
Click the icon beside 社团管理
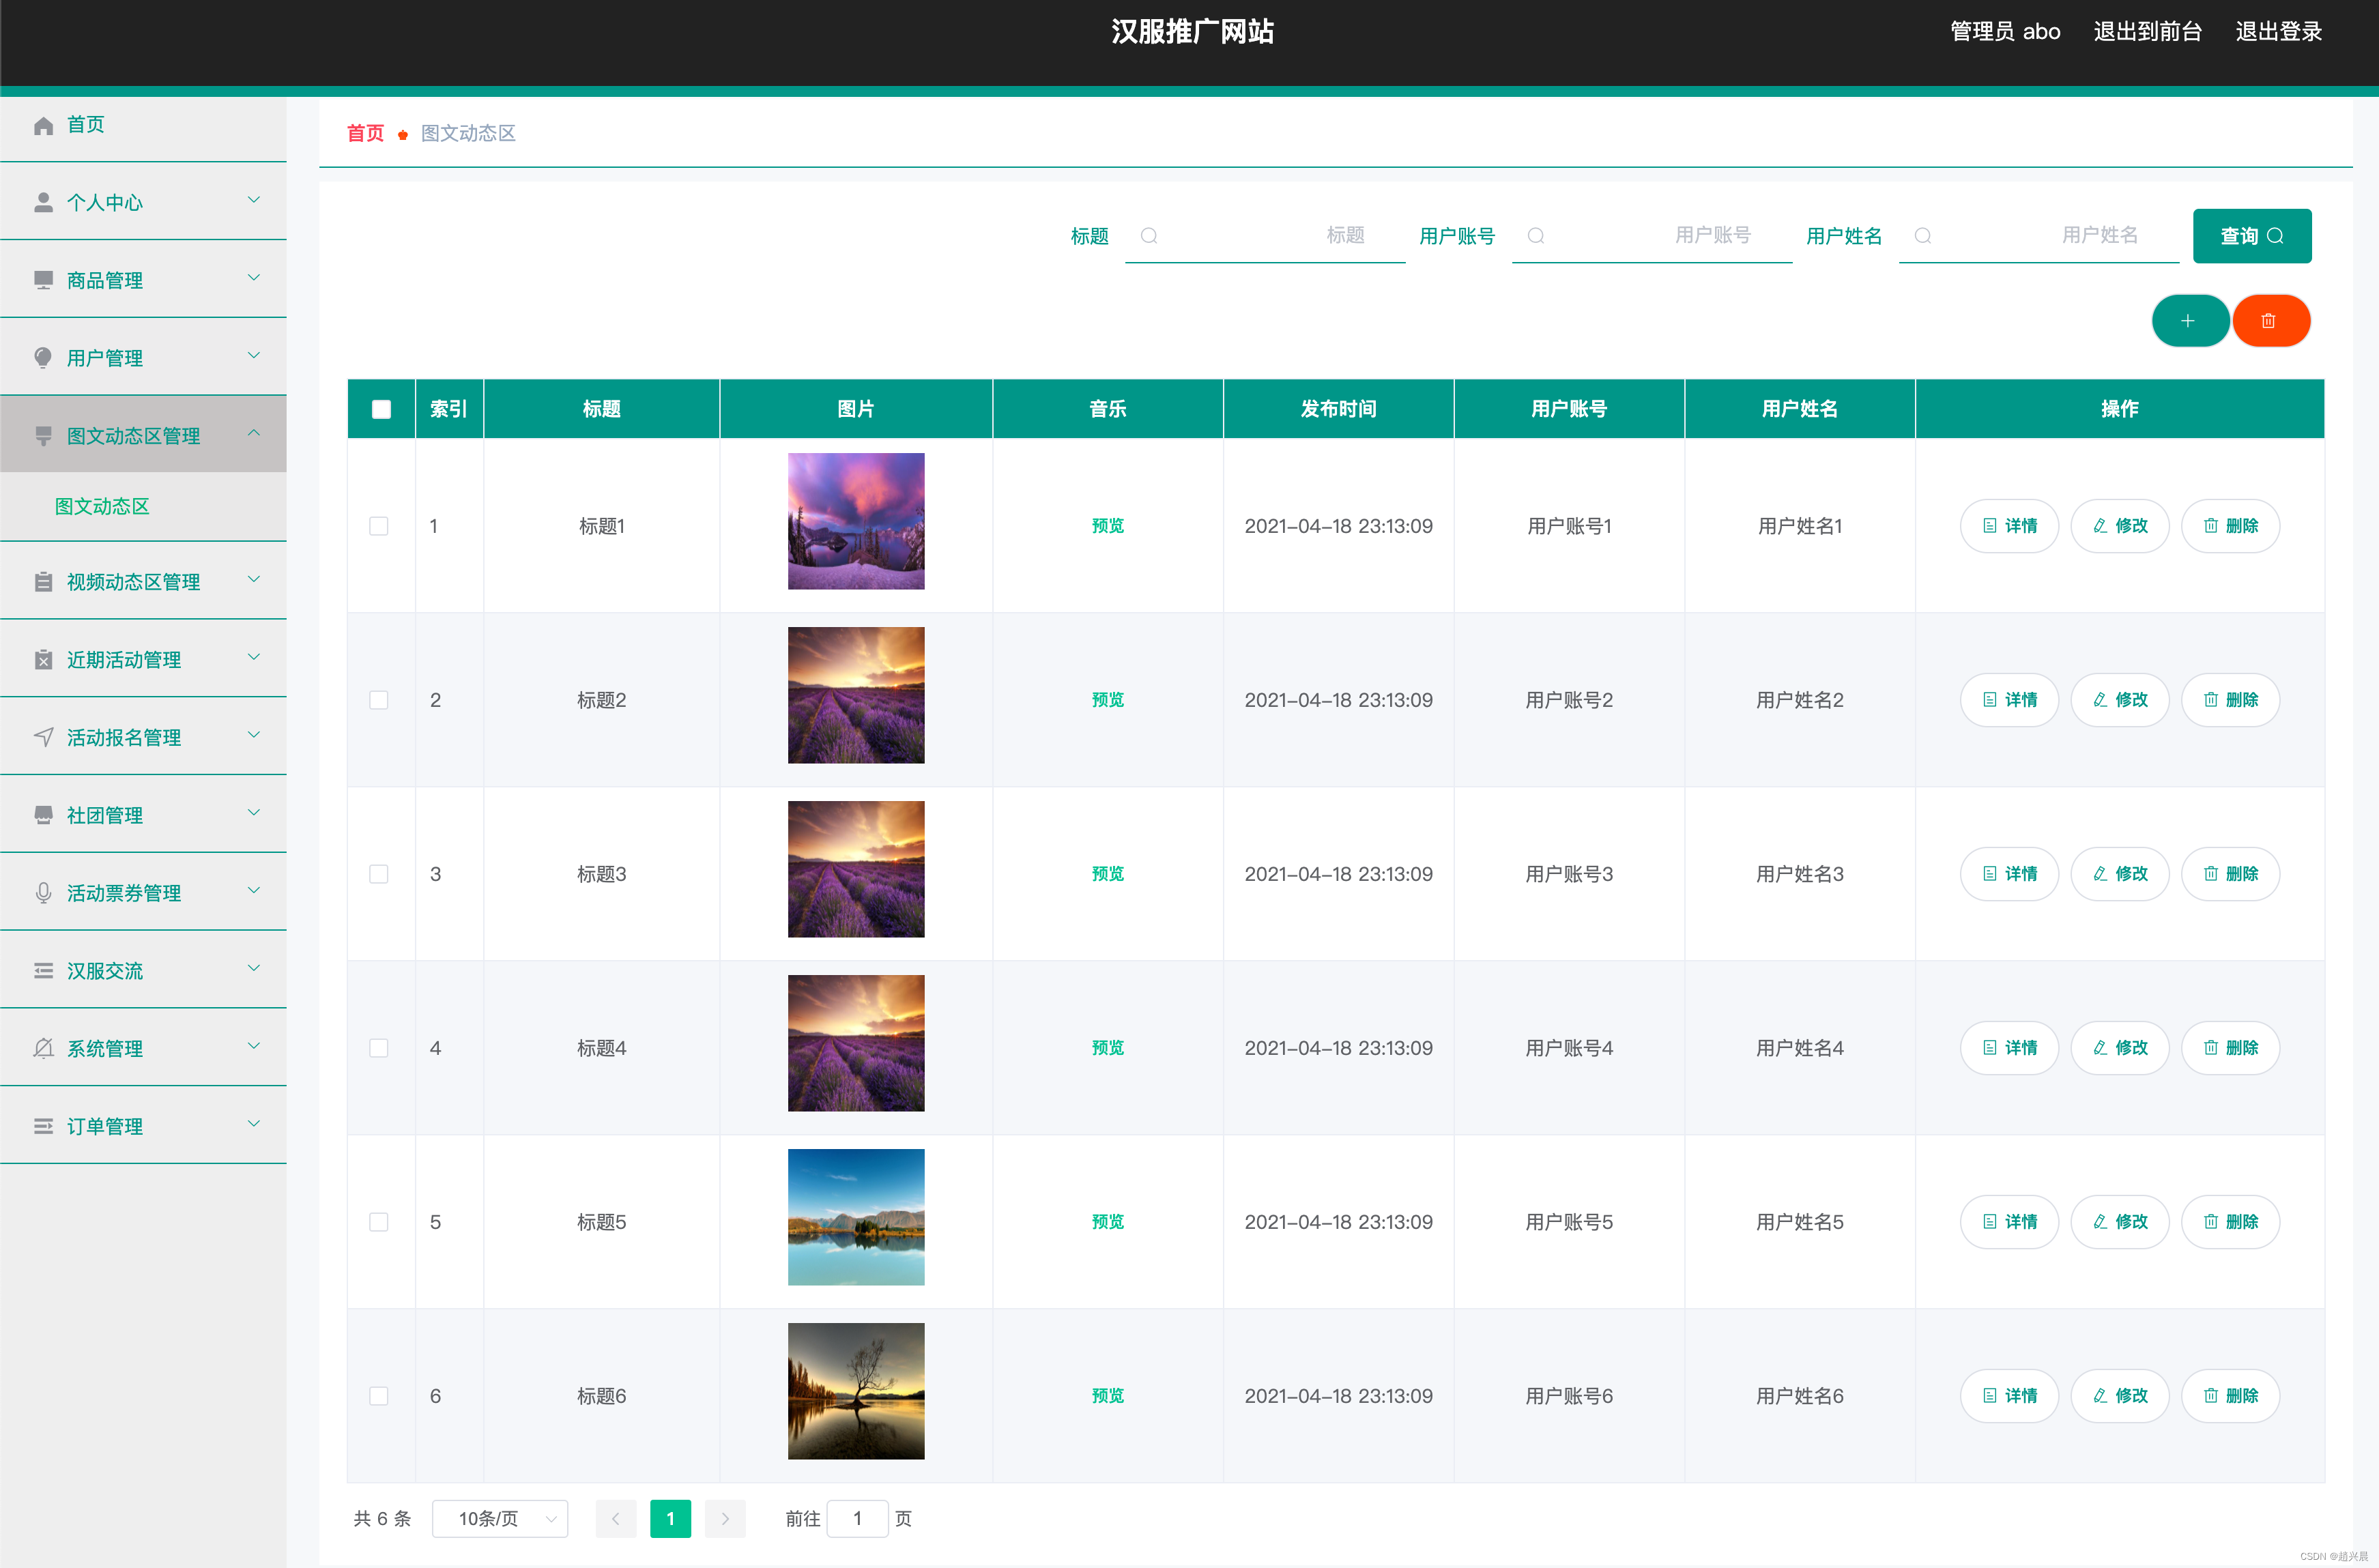[43, 815]
